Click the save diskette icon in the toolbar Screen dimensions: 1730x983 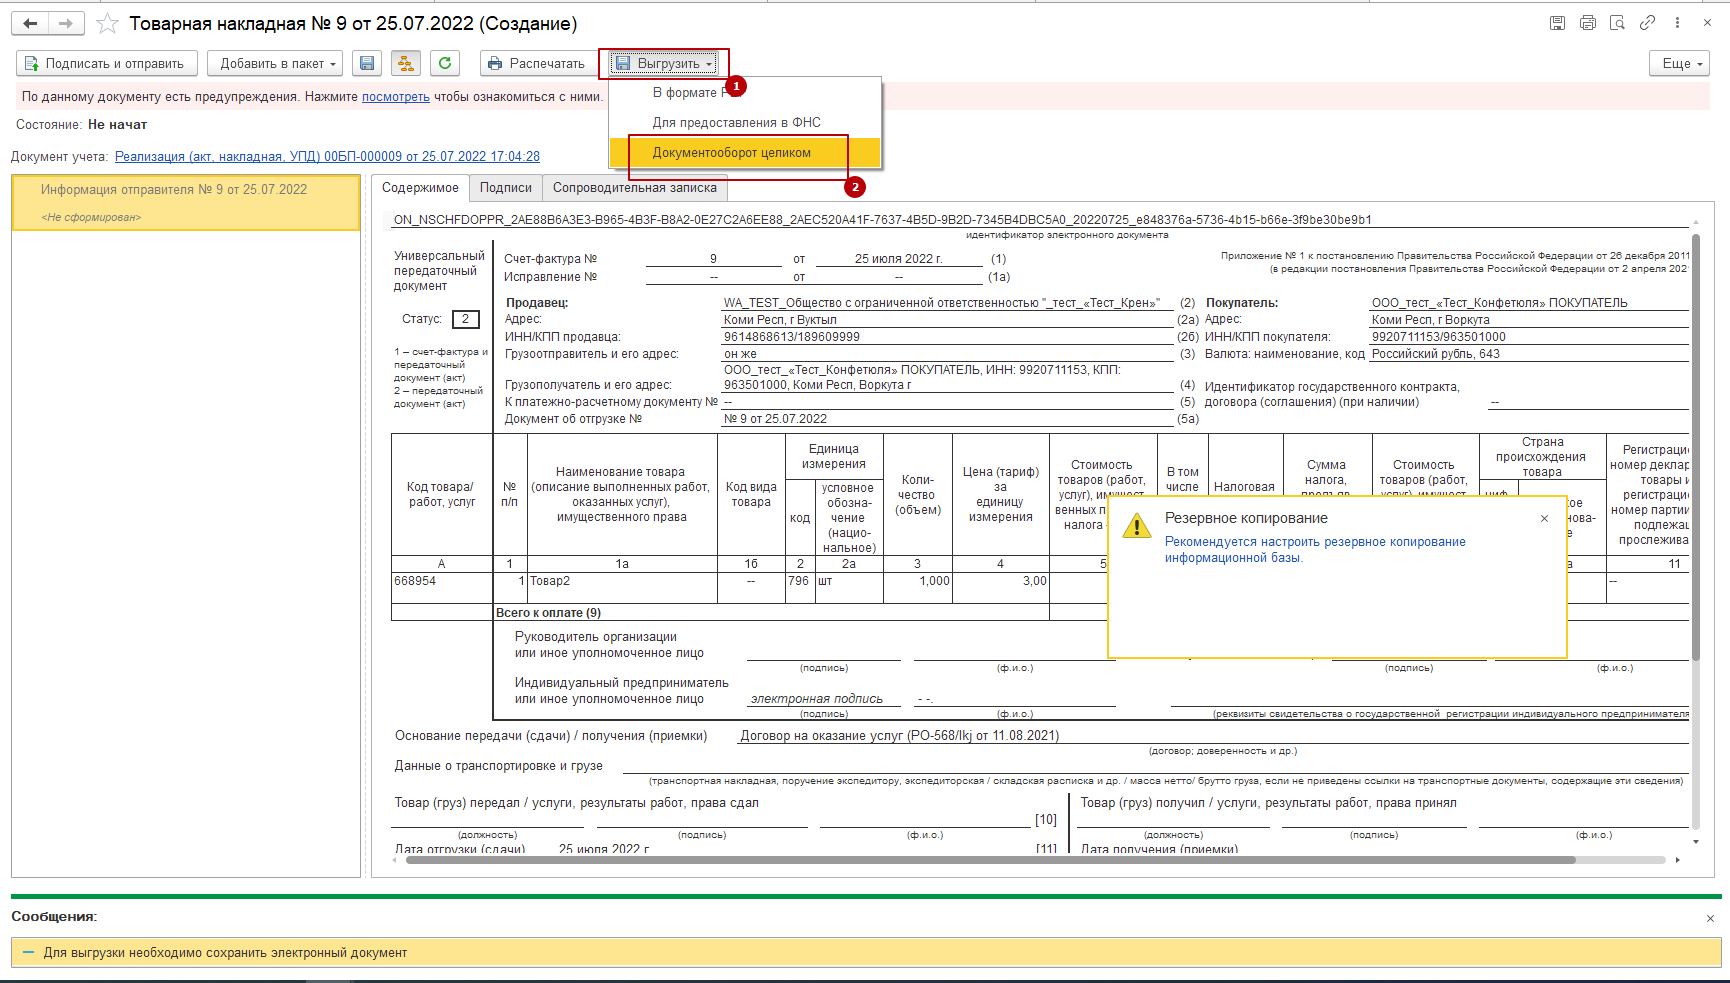coord(367,63)
